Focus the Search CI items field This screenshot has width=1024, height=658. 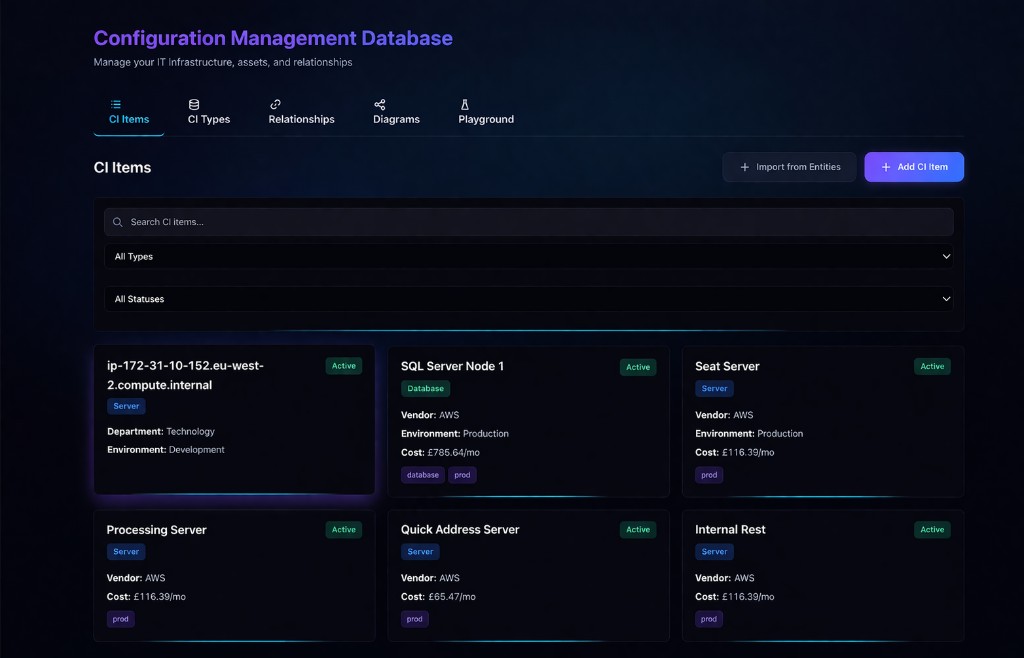coord(528,222)
